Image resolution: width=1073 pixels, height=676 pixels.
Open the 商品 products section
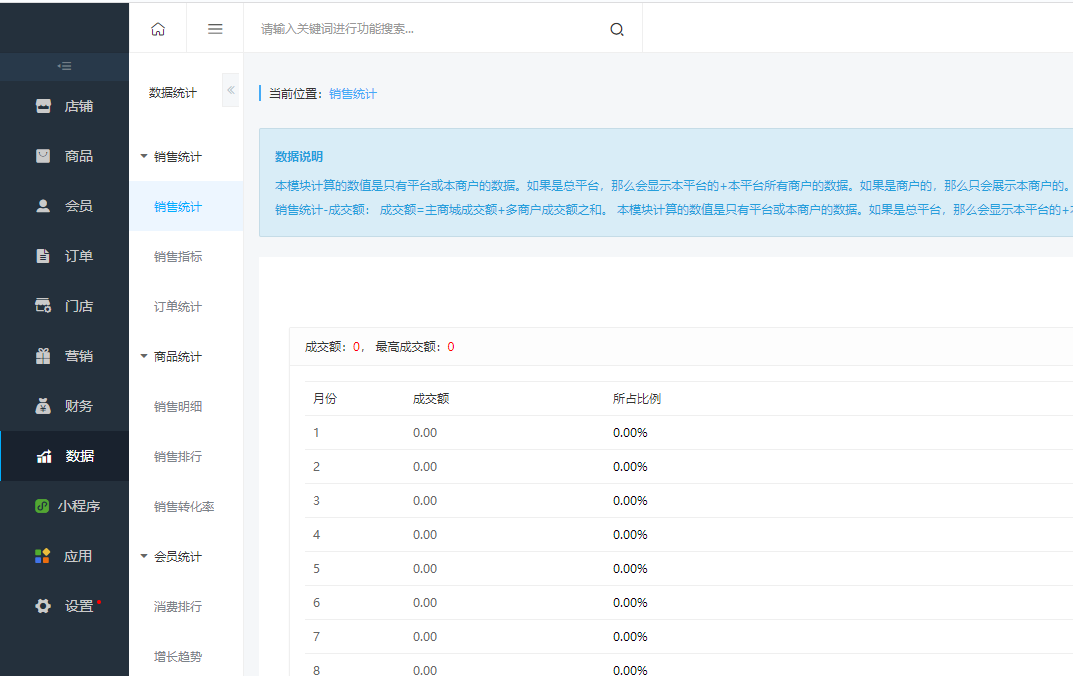(x=65, y=156)
